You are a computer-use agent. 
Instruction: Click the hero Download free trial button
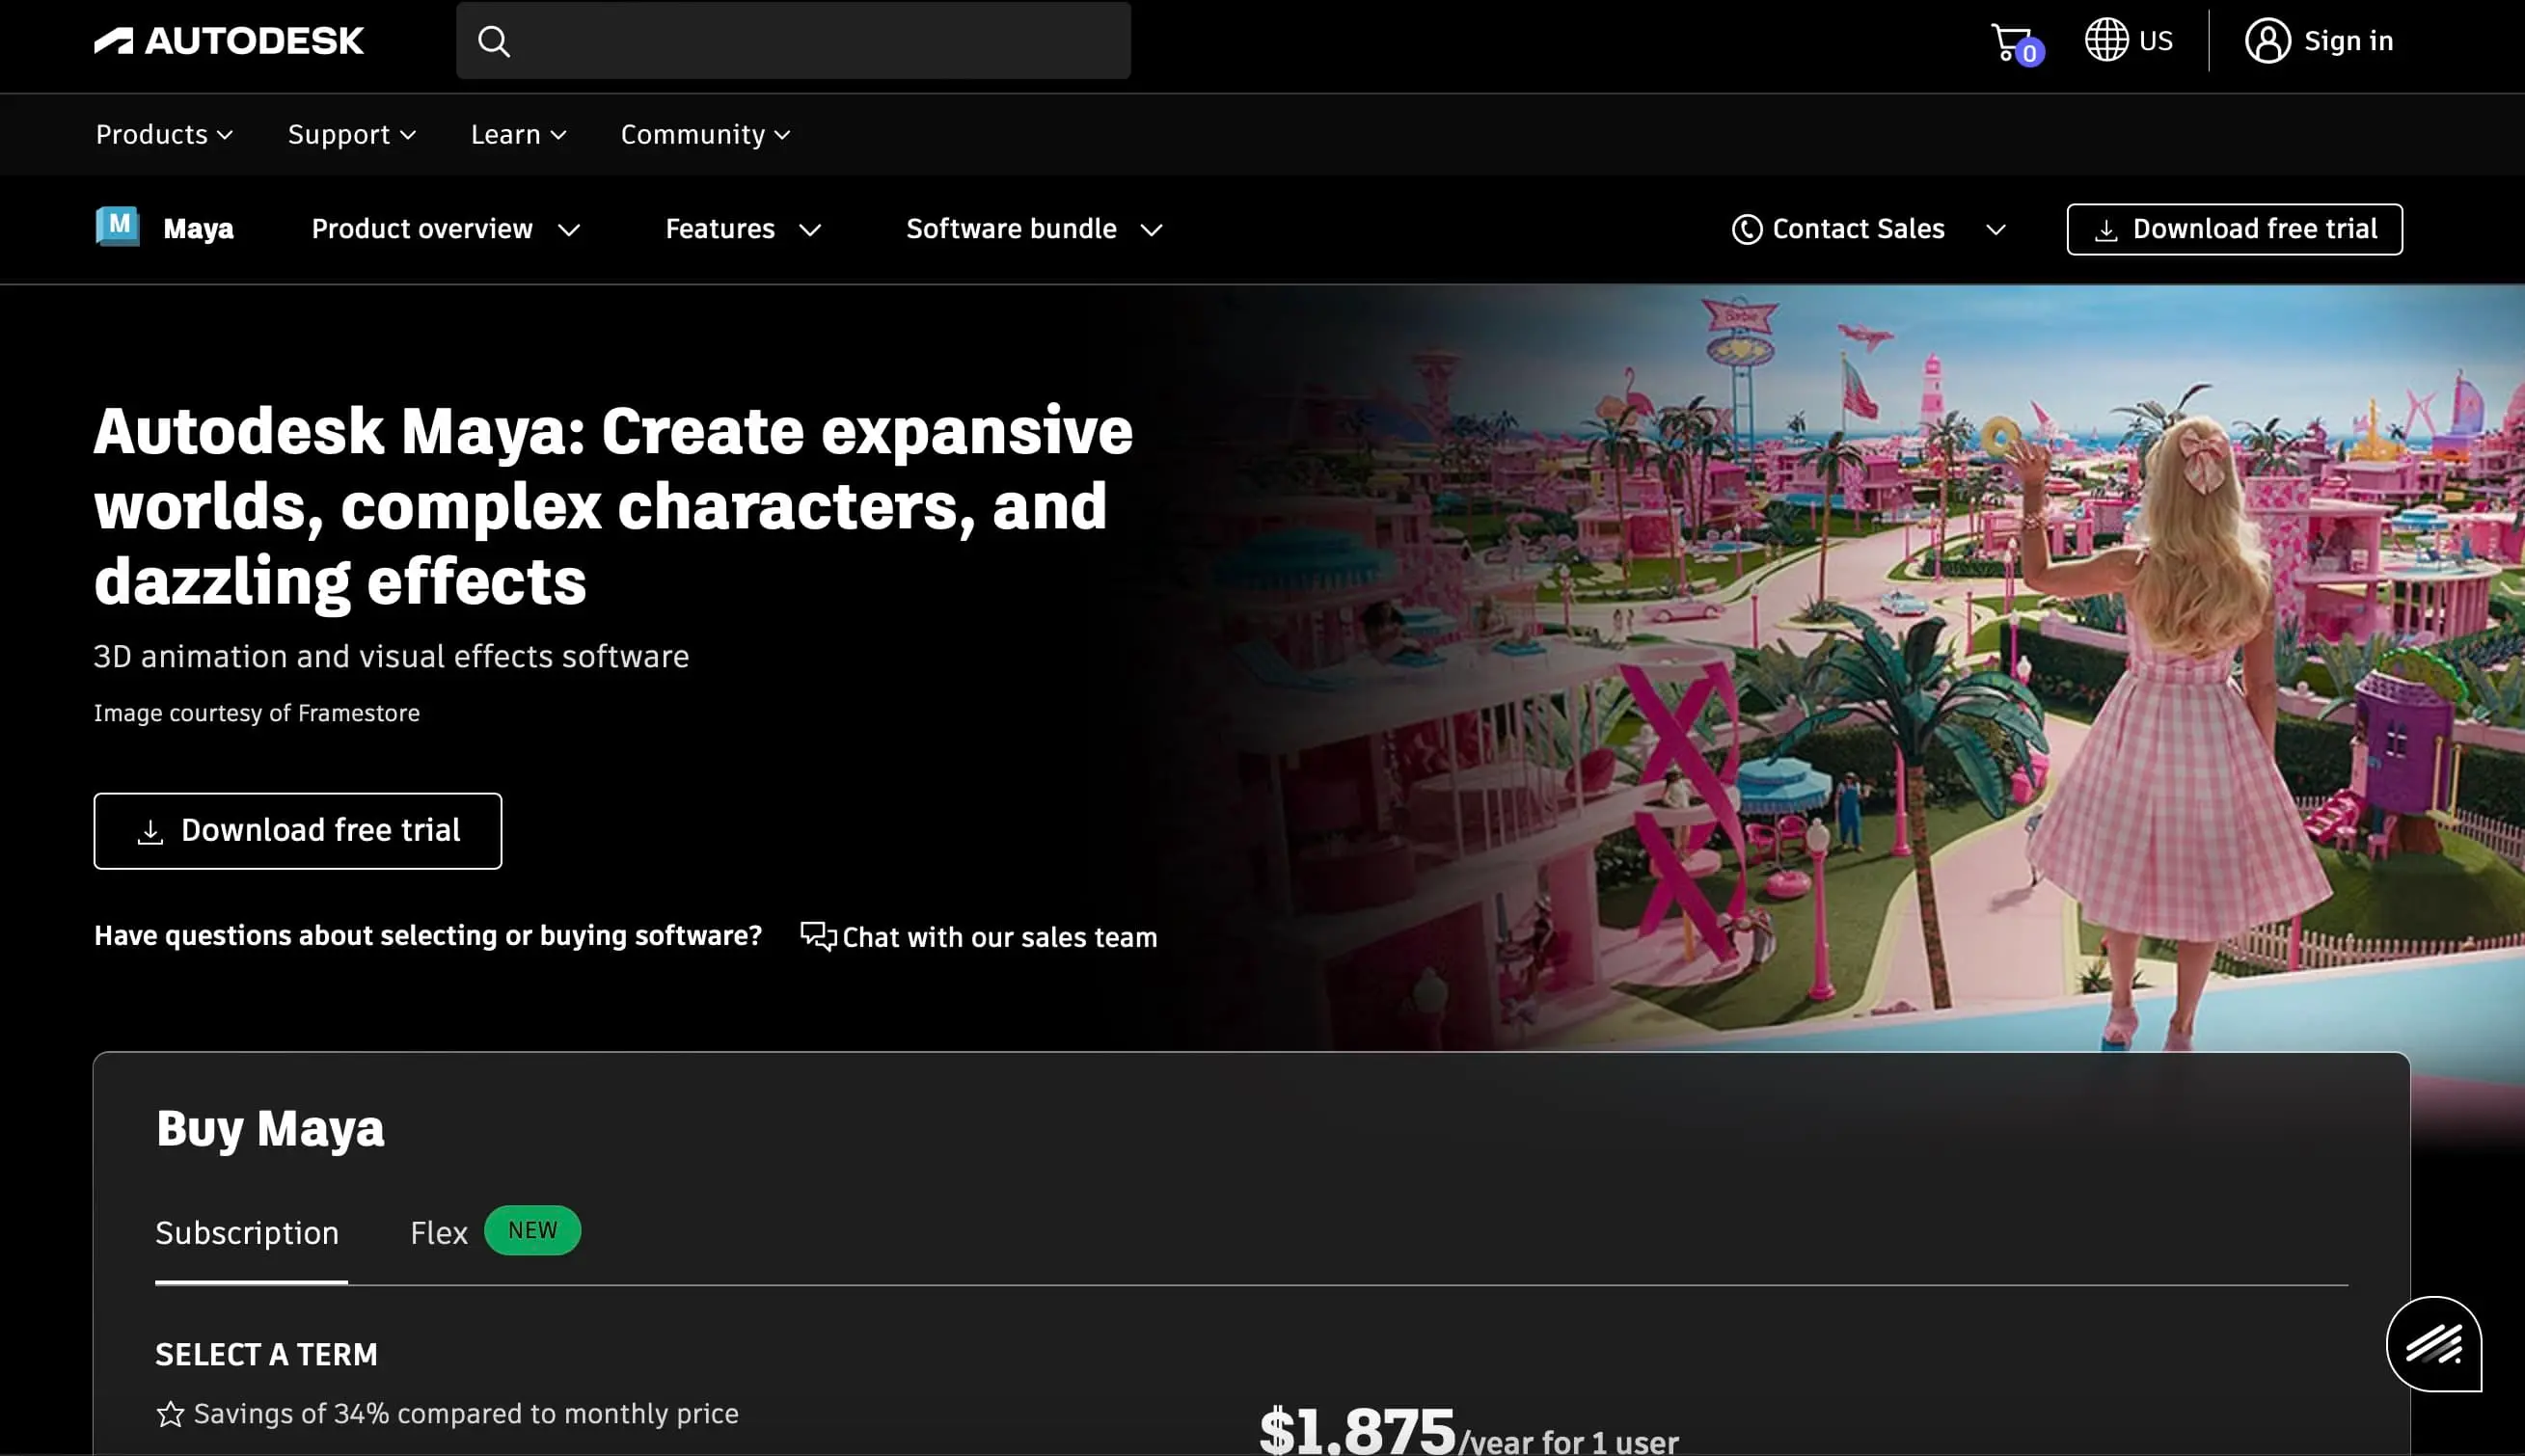tap(298, 830)
